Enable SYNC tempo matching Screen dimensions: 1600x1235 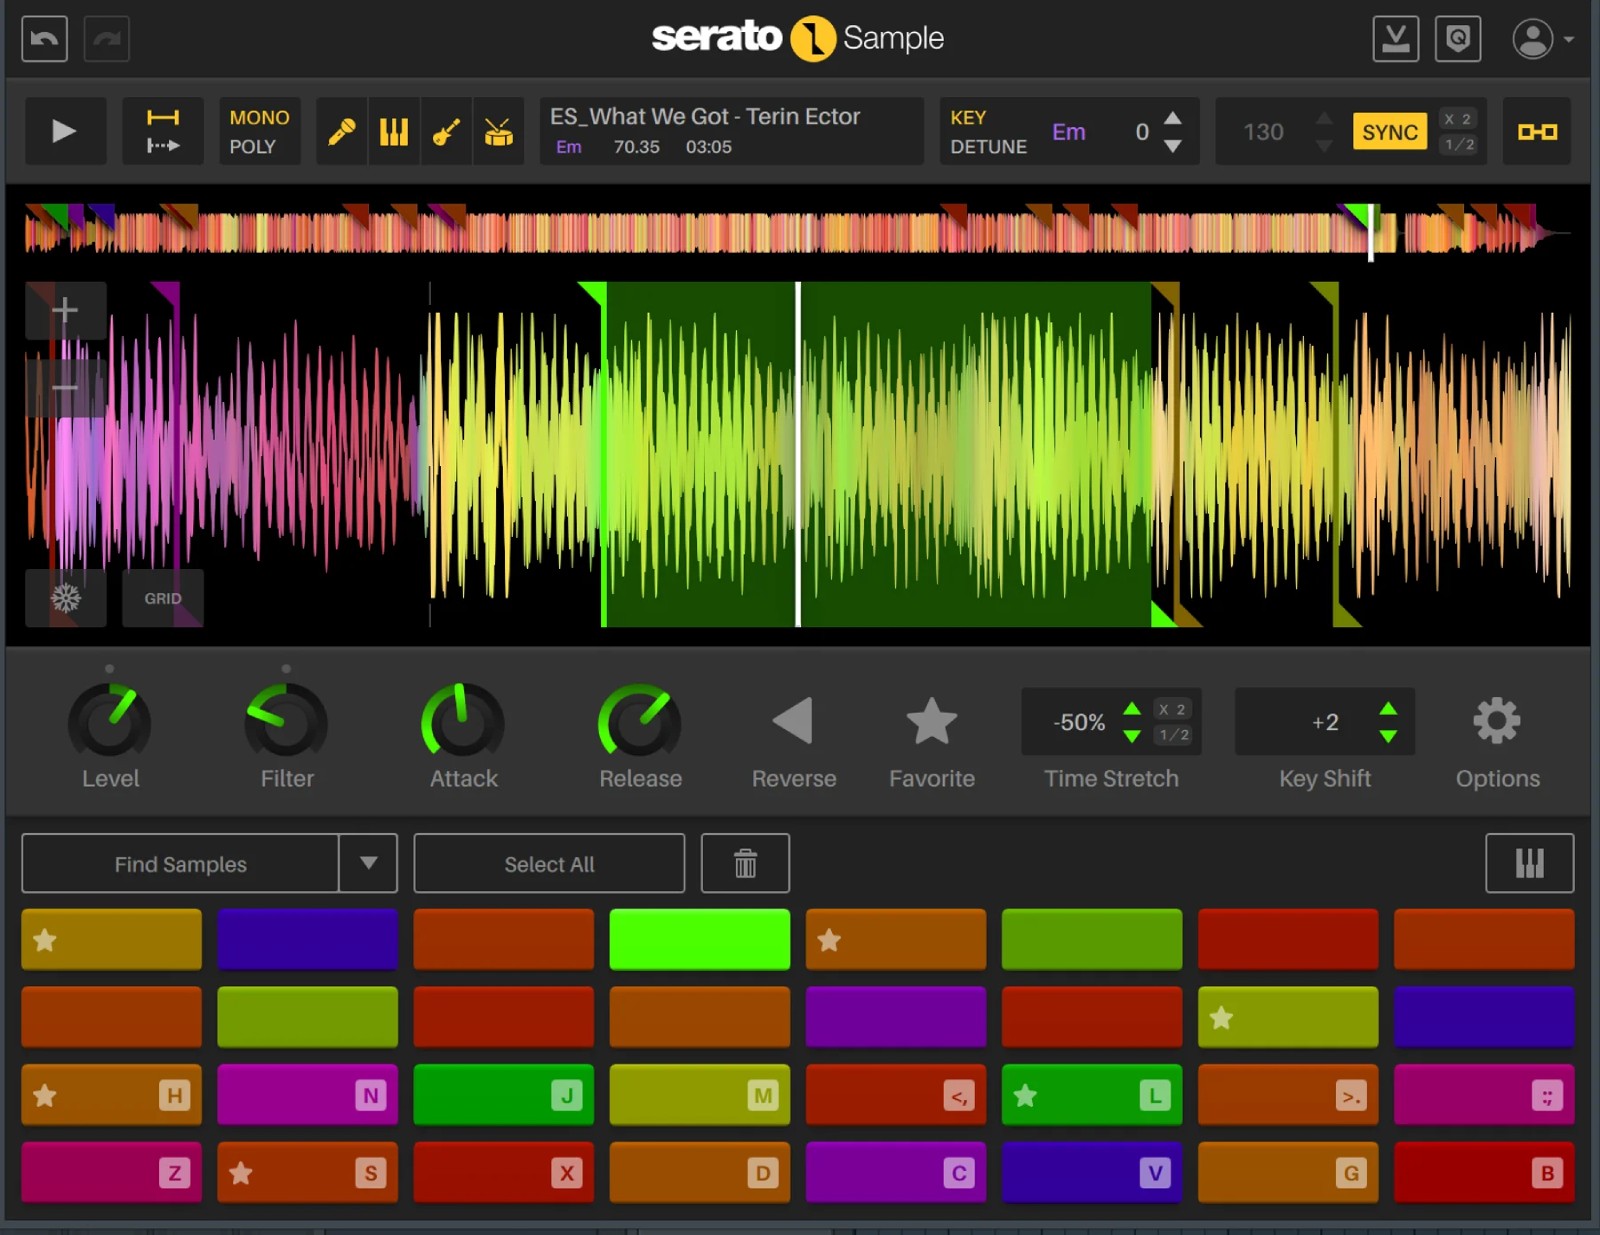[1389, 131]
